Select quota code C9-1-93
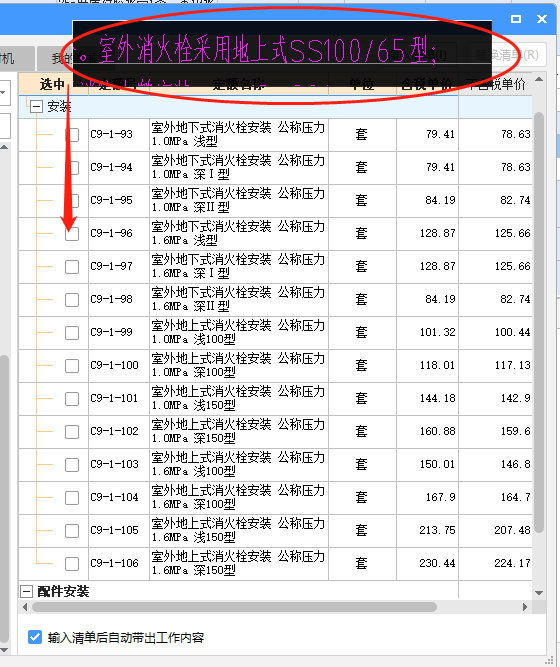The width and height of the screenshot is (560, 667). point(111,134)
